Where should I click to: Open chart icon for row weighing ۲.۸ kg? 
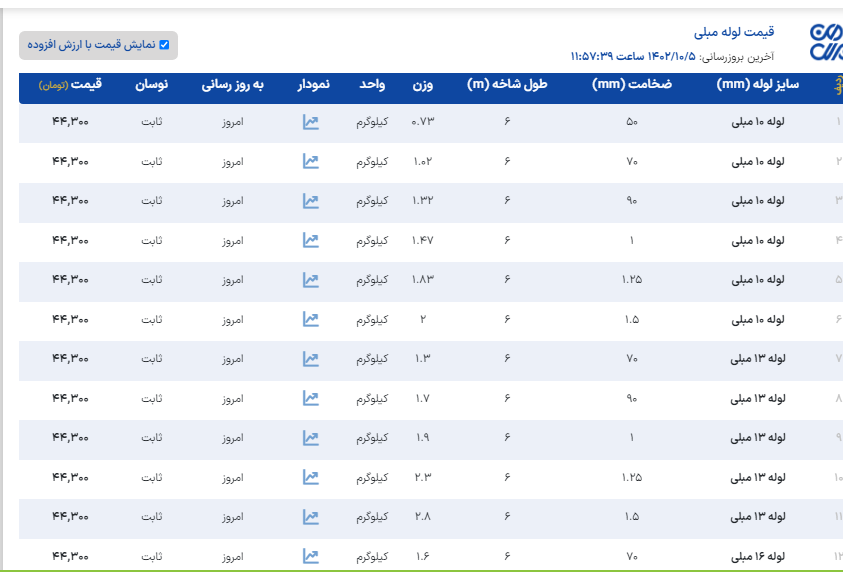311,517
